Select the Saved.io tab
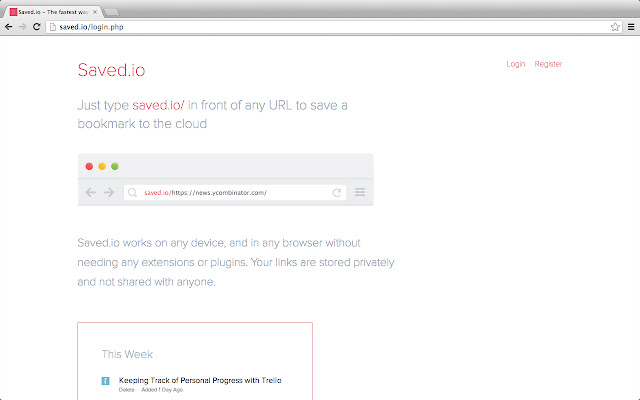 tap(53, 12)
